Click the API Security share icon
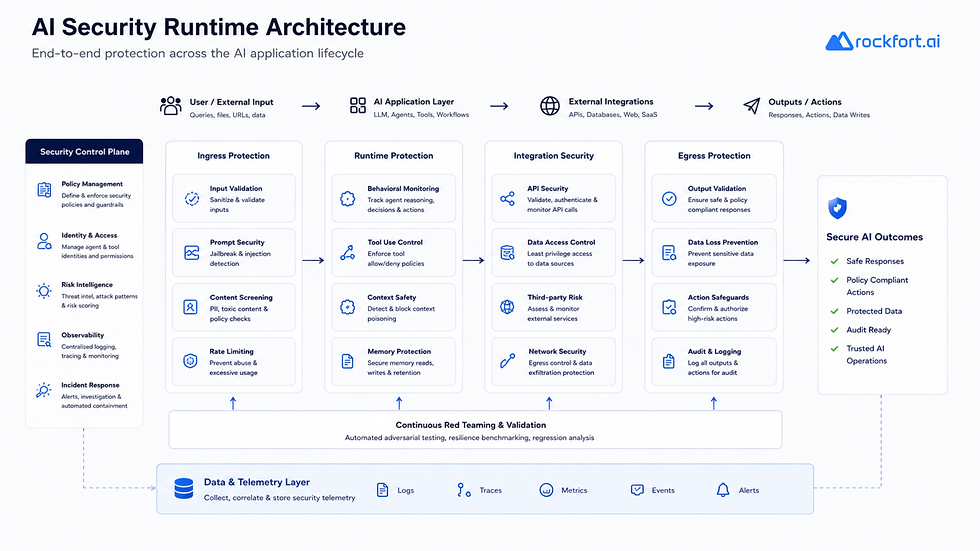This screenshot has width=980, height=551. pos(508,199)
